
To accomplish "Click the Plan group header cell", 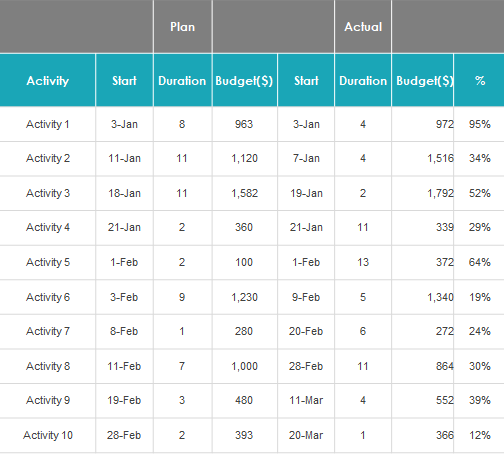I will [x=182, y=27].
